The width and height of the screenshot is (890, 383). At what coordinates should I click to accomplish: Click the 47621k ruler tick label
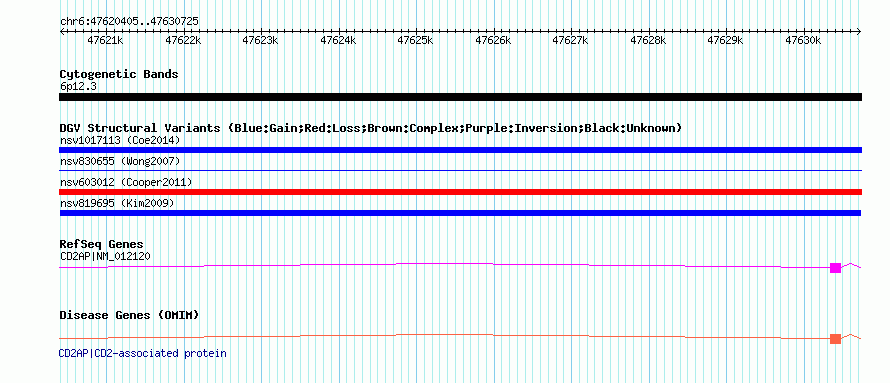coord(106,41)
